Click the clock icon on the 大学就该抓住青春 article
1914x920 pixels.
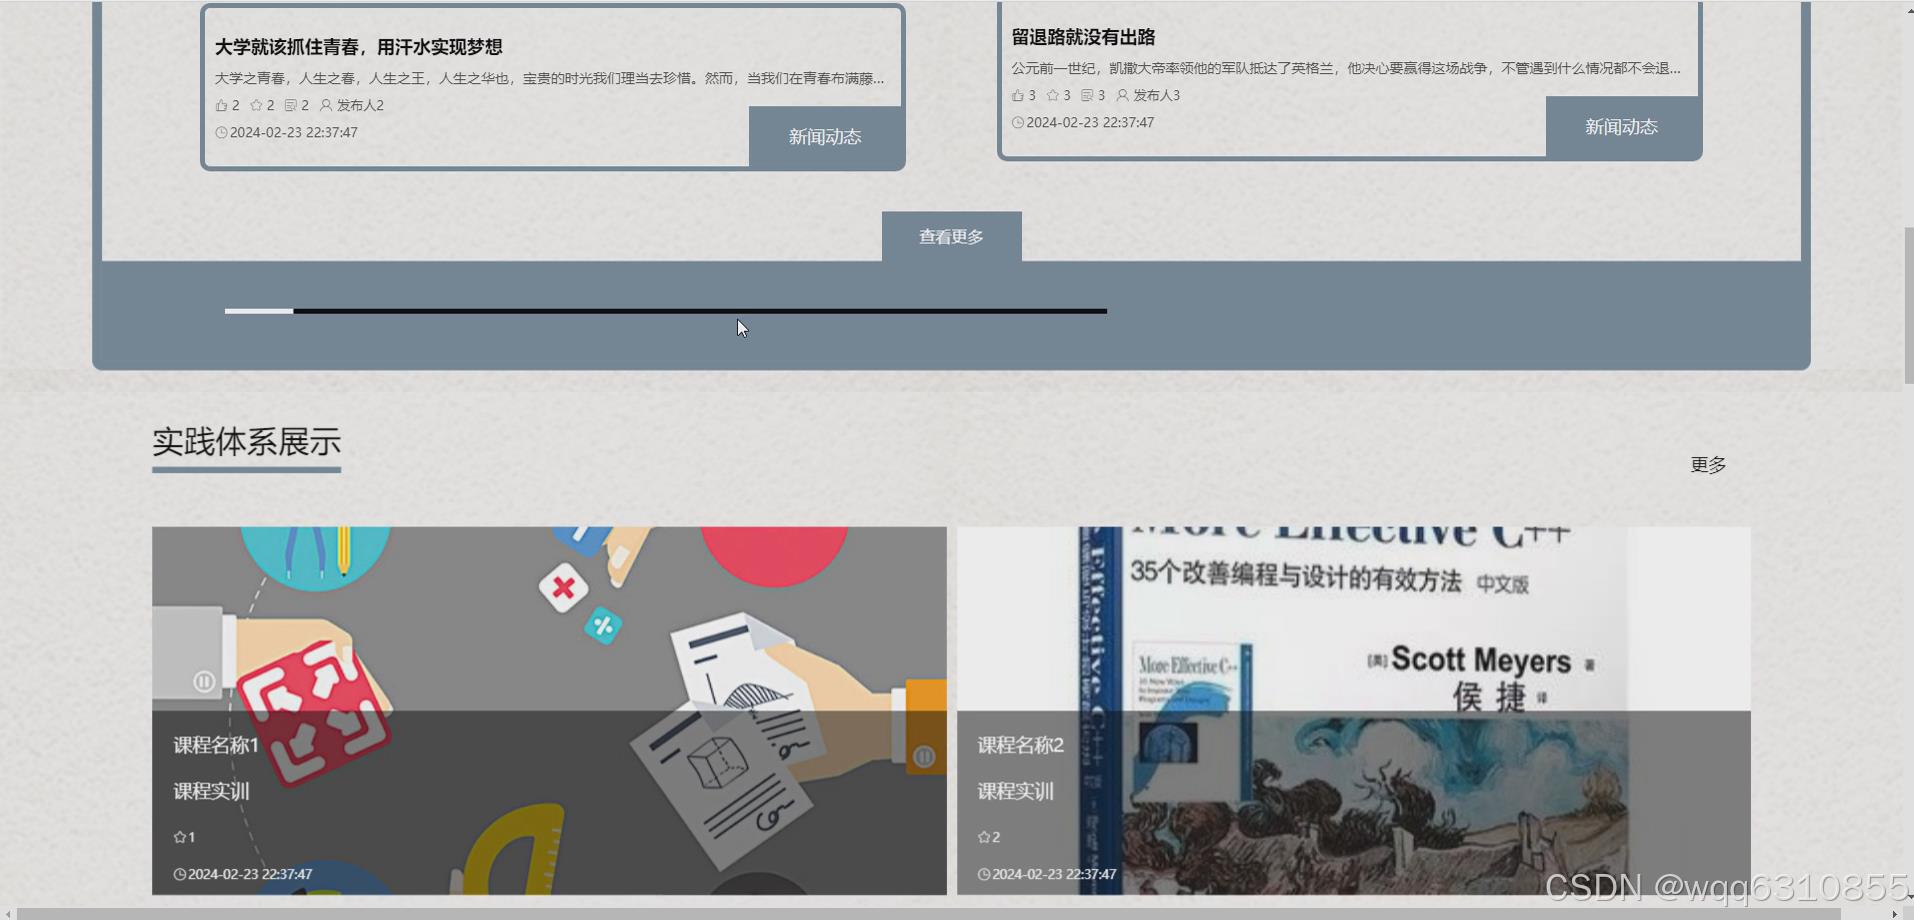(x=221, y=132)
